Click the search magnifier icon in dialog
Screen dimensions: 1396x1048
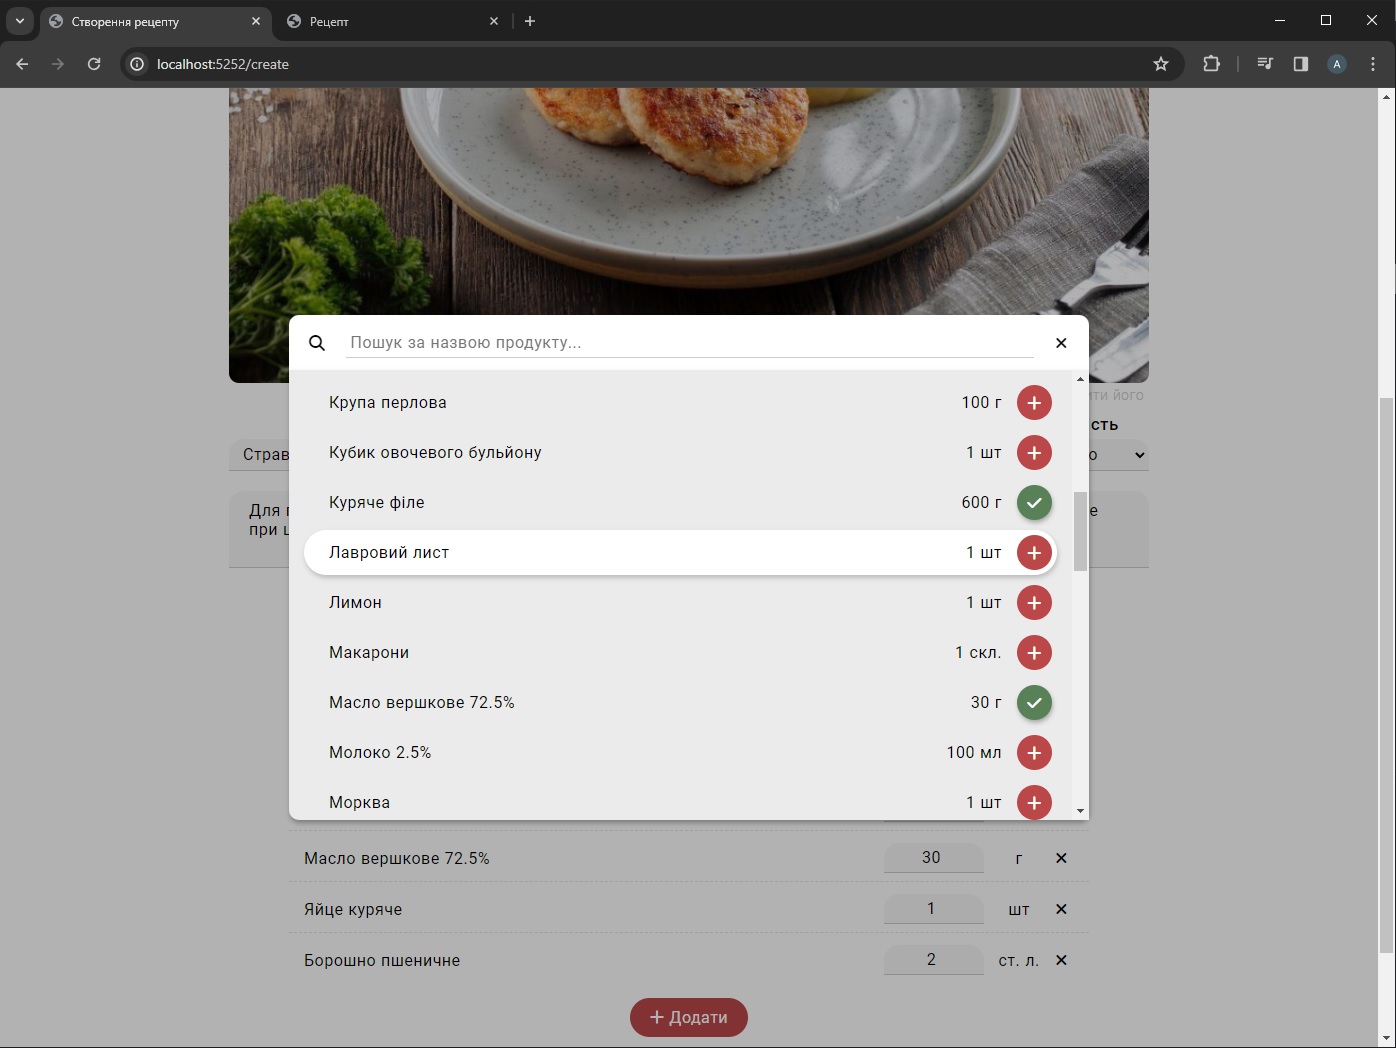[x=317, y=343]
